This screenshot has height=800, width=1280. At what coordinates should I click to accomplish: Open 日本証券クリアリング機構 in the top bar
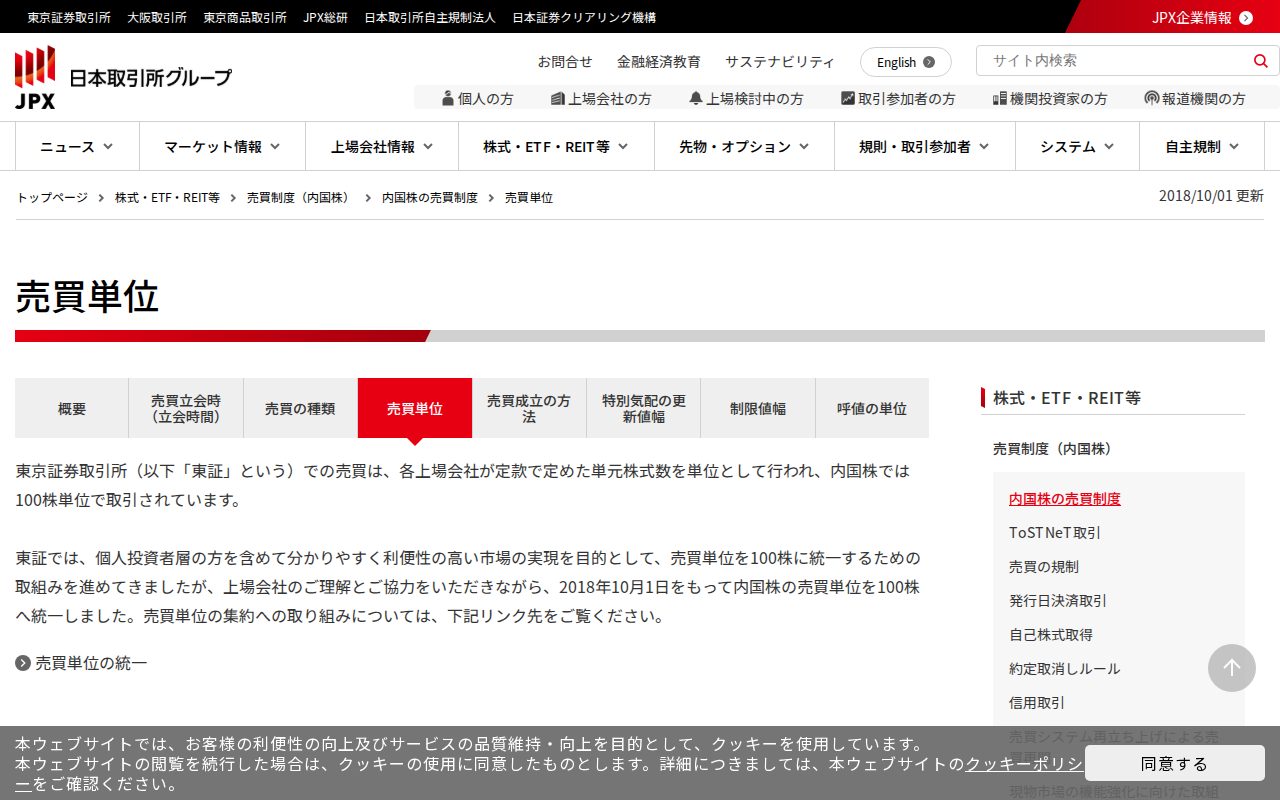coord(584,17)
